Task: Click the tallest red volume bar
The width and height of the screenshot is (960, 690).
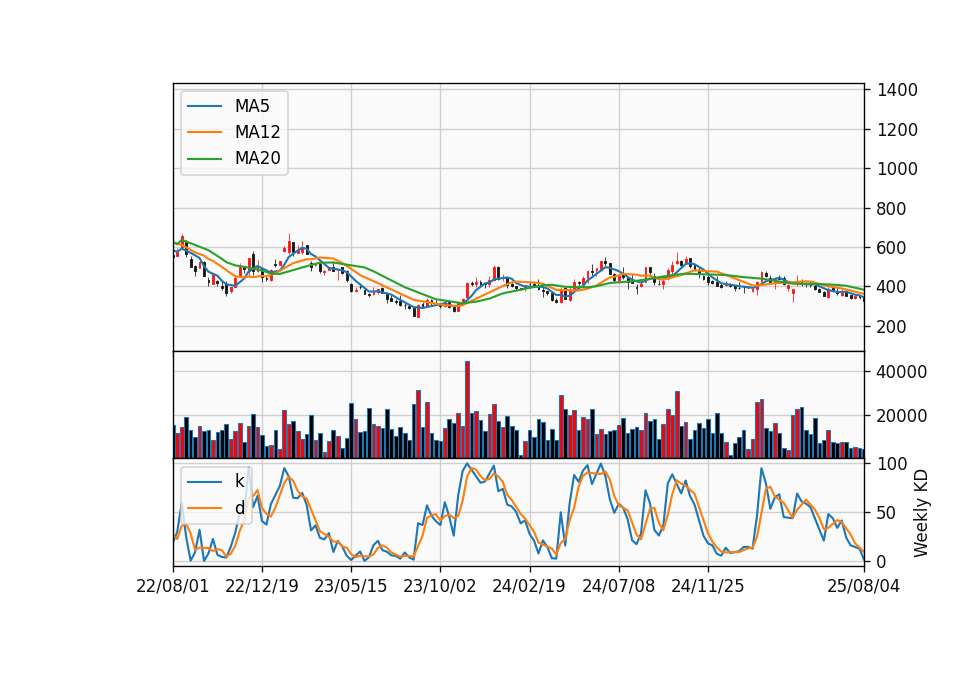Action: 467,410
